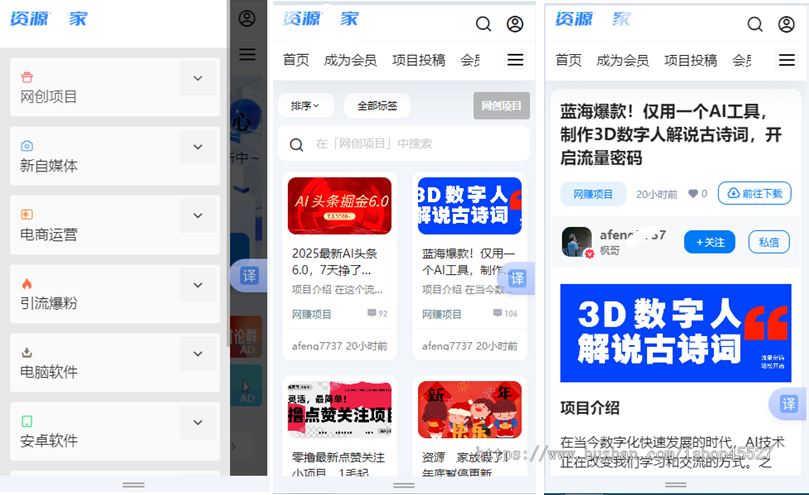Click the heart like icon on article
Image resolution: width=809 pixels, height=495 pixels.
tap(693, 194)
